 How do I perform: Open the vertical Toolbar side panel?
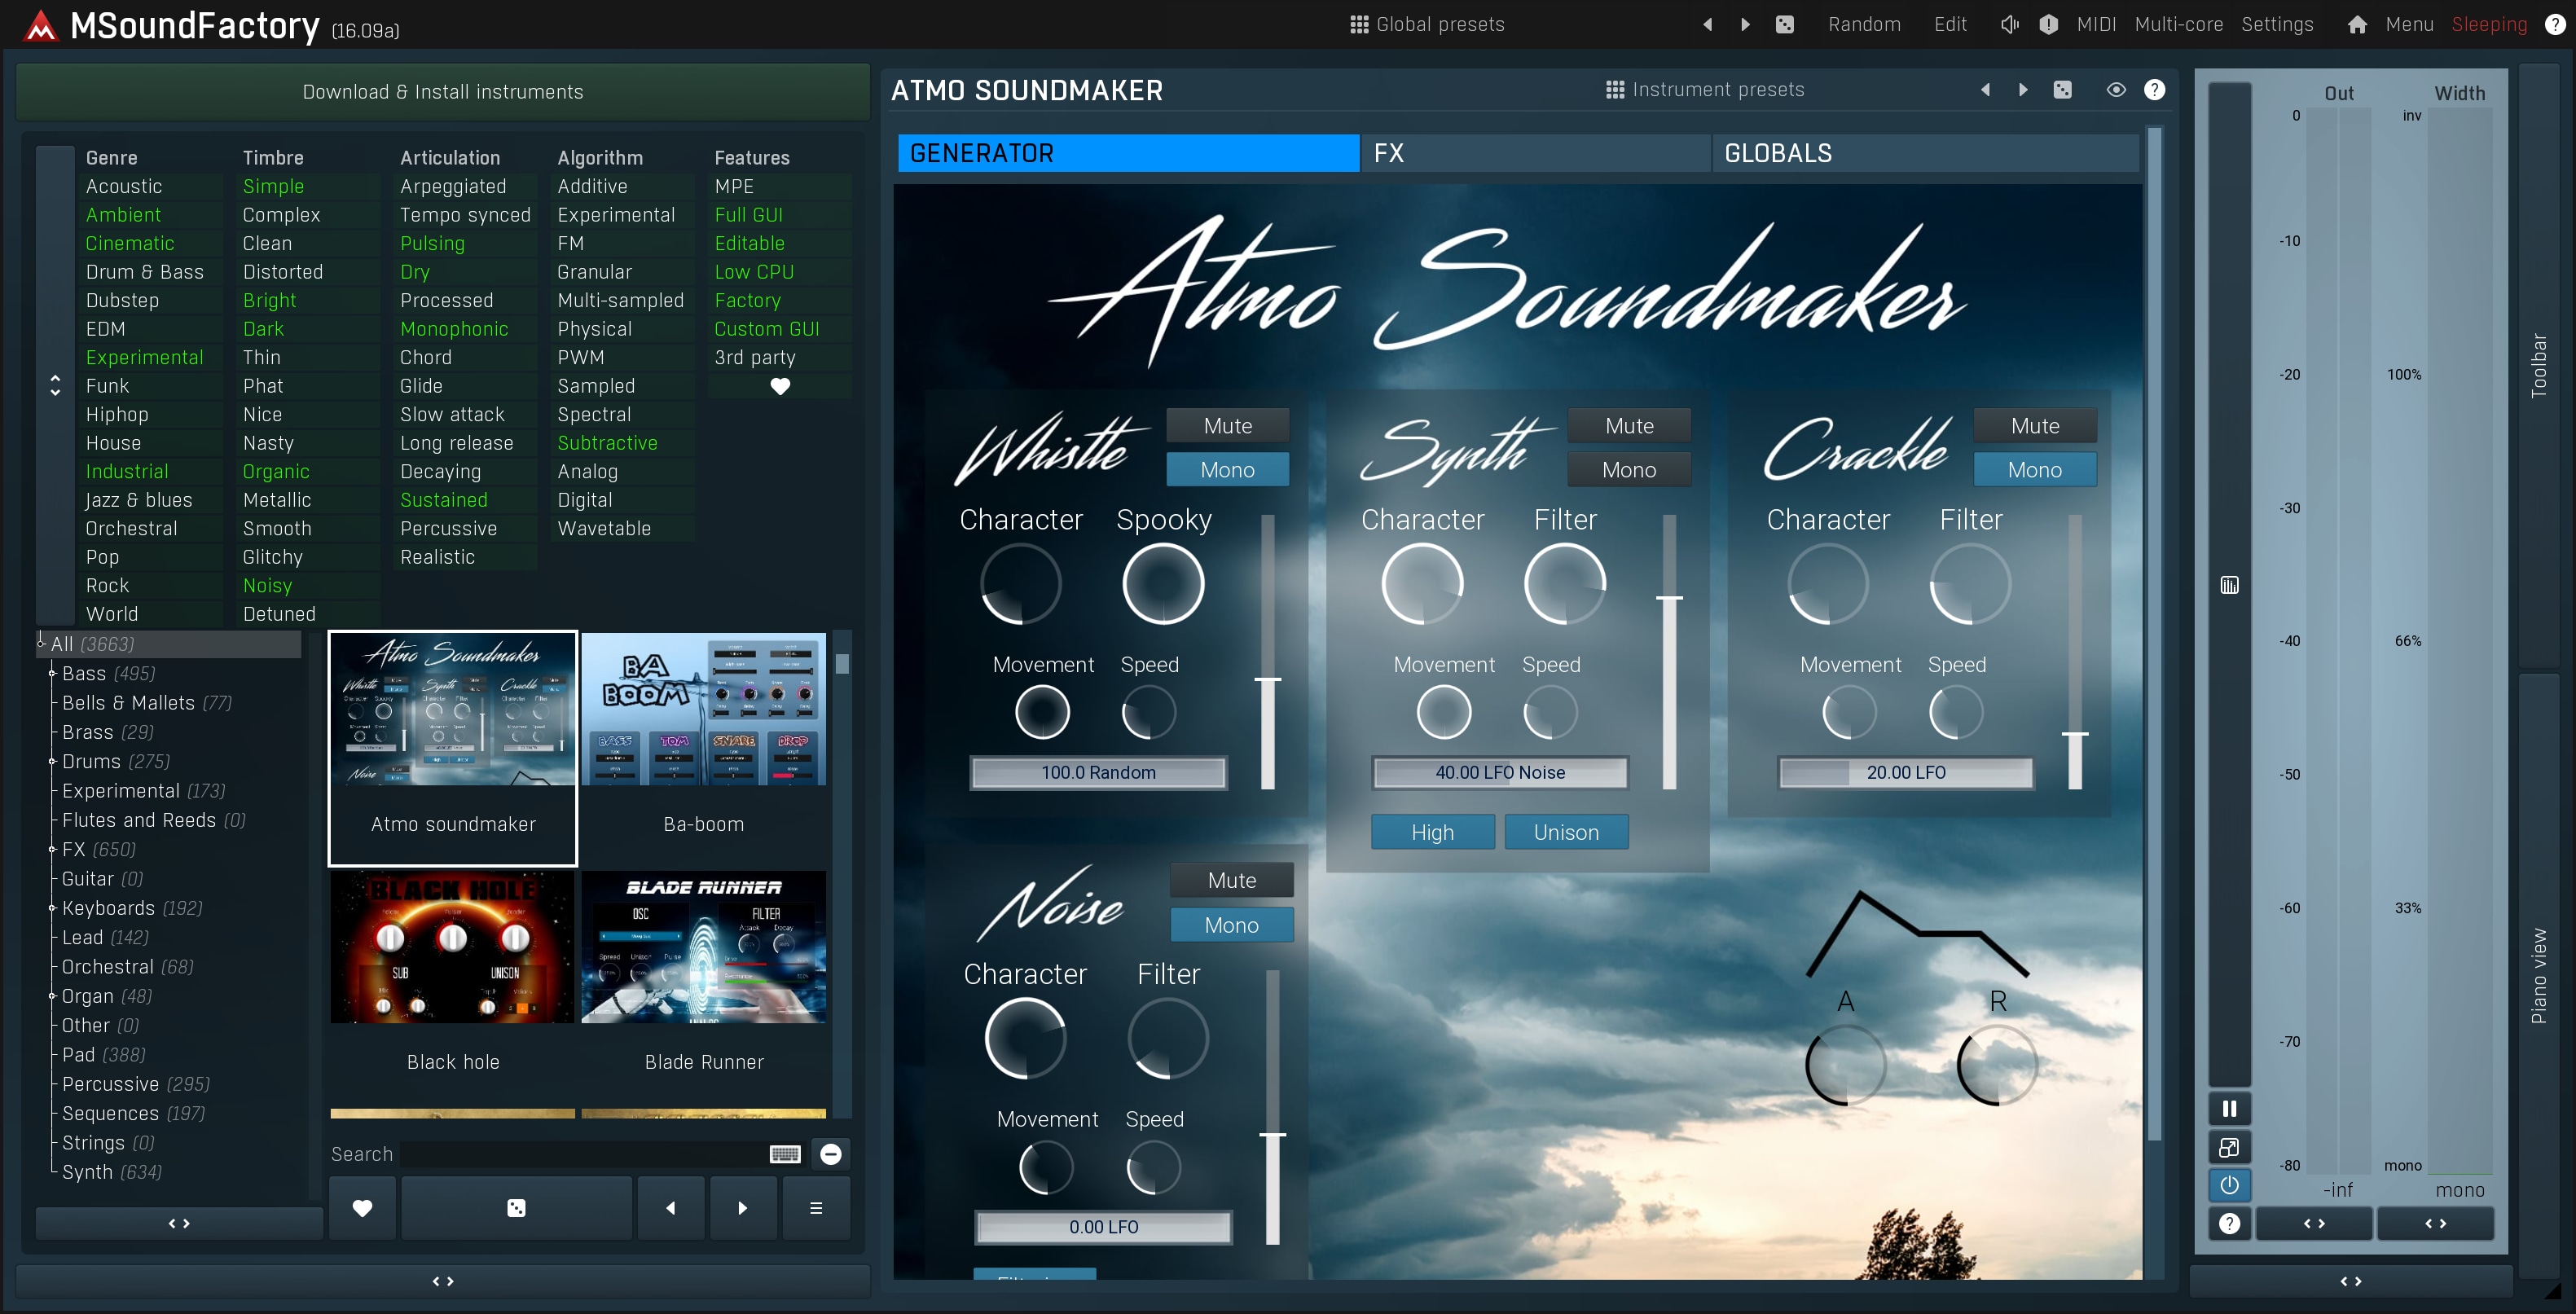pyautogui.click(x=2538, y=366)
